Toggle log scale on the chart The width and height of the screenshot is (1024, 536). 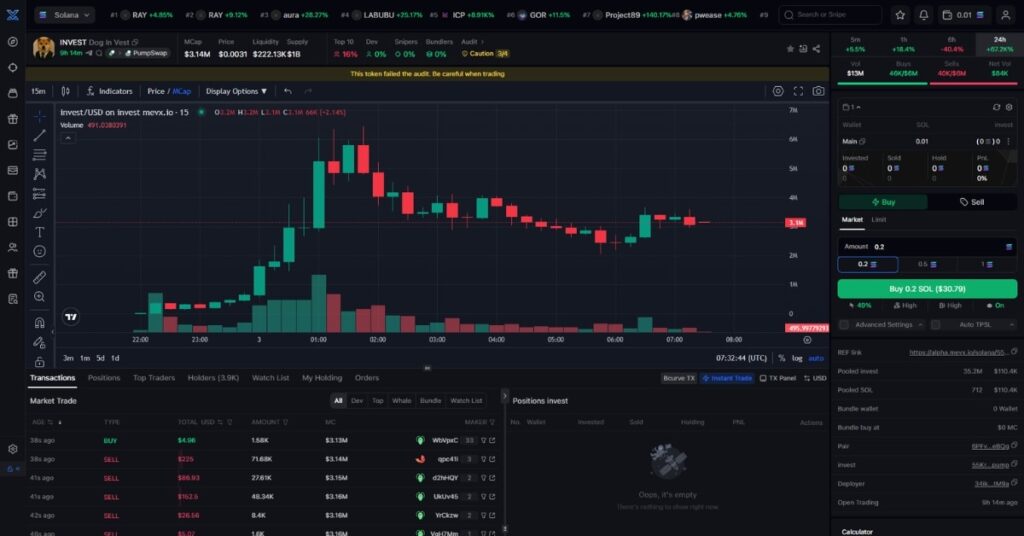797,358
